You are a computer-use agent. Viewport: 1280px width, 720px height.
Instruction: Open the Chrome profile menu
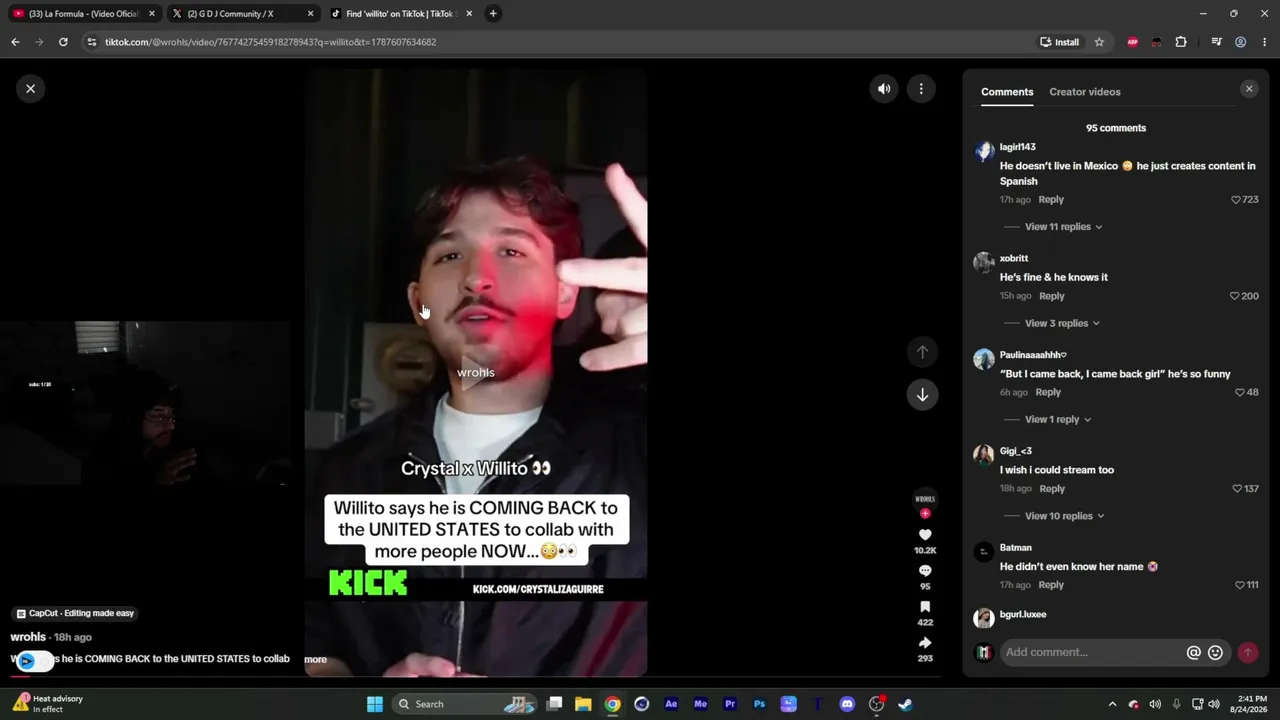pyautogui.click(x=1240, y=42)
